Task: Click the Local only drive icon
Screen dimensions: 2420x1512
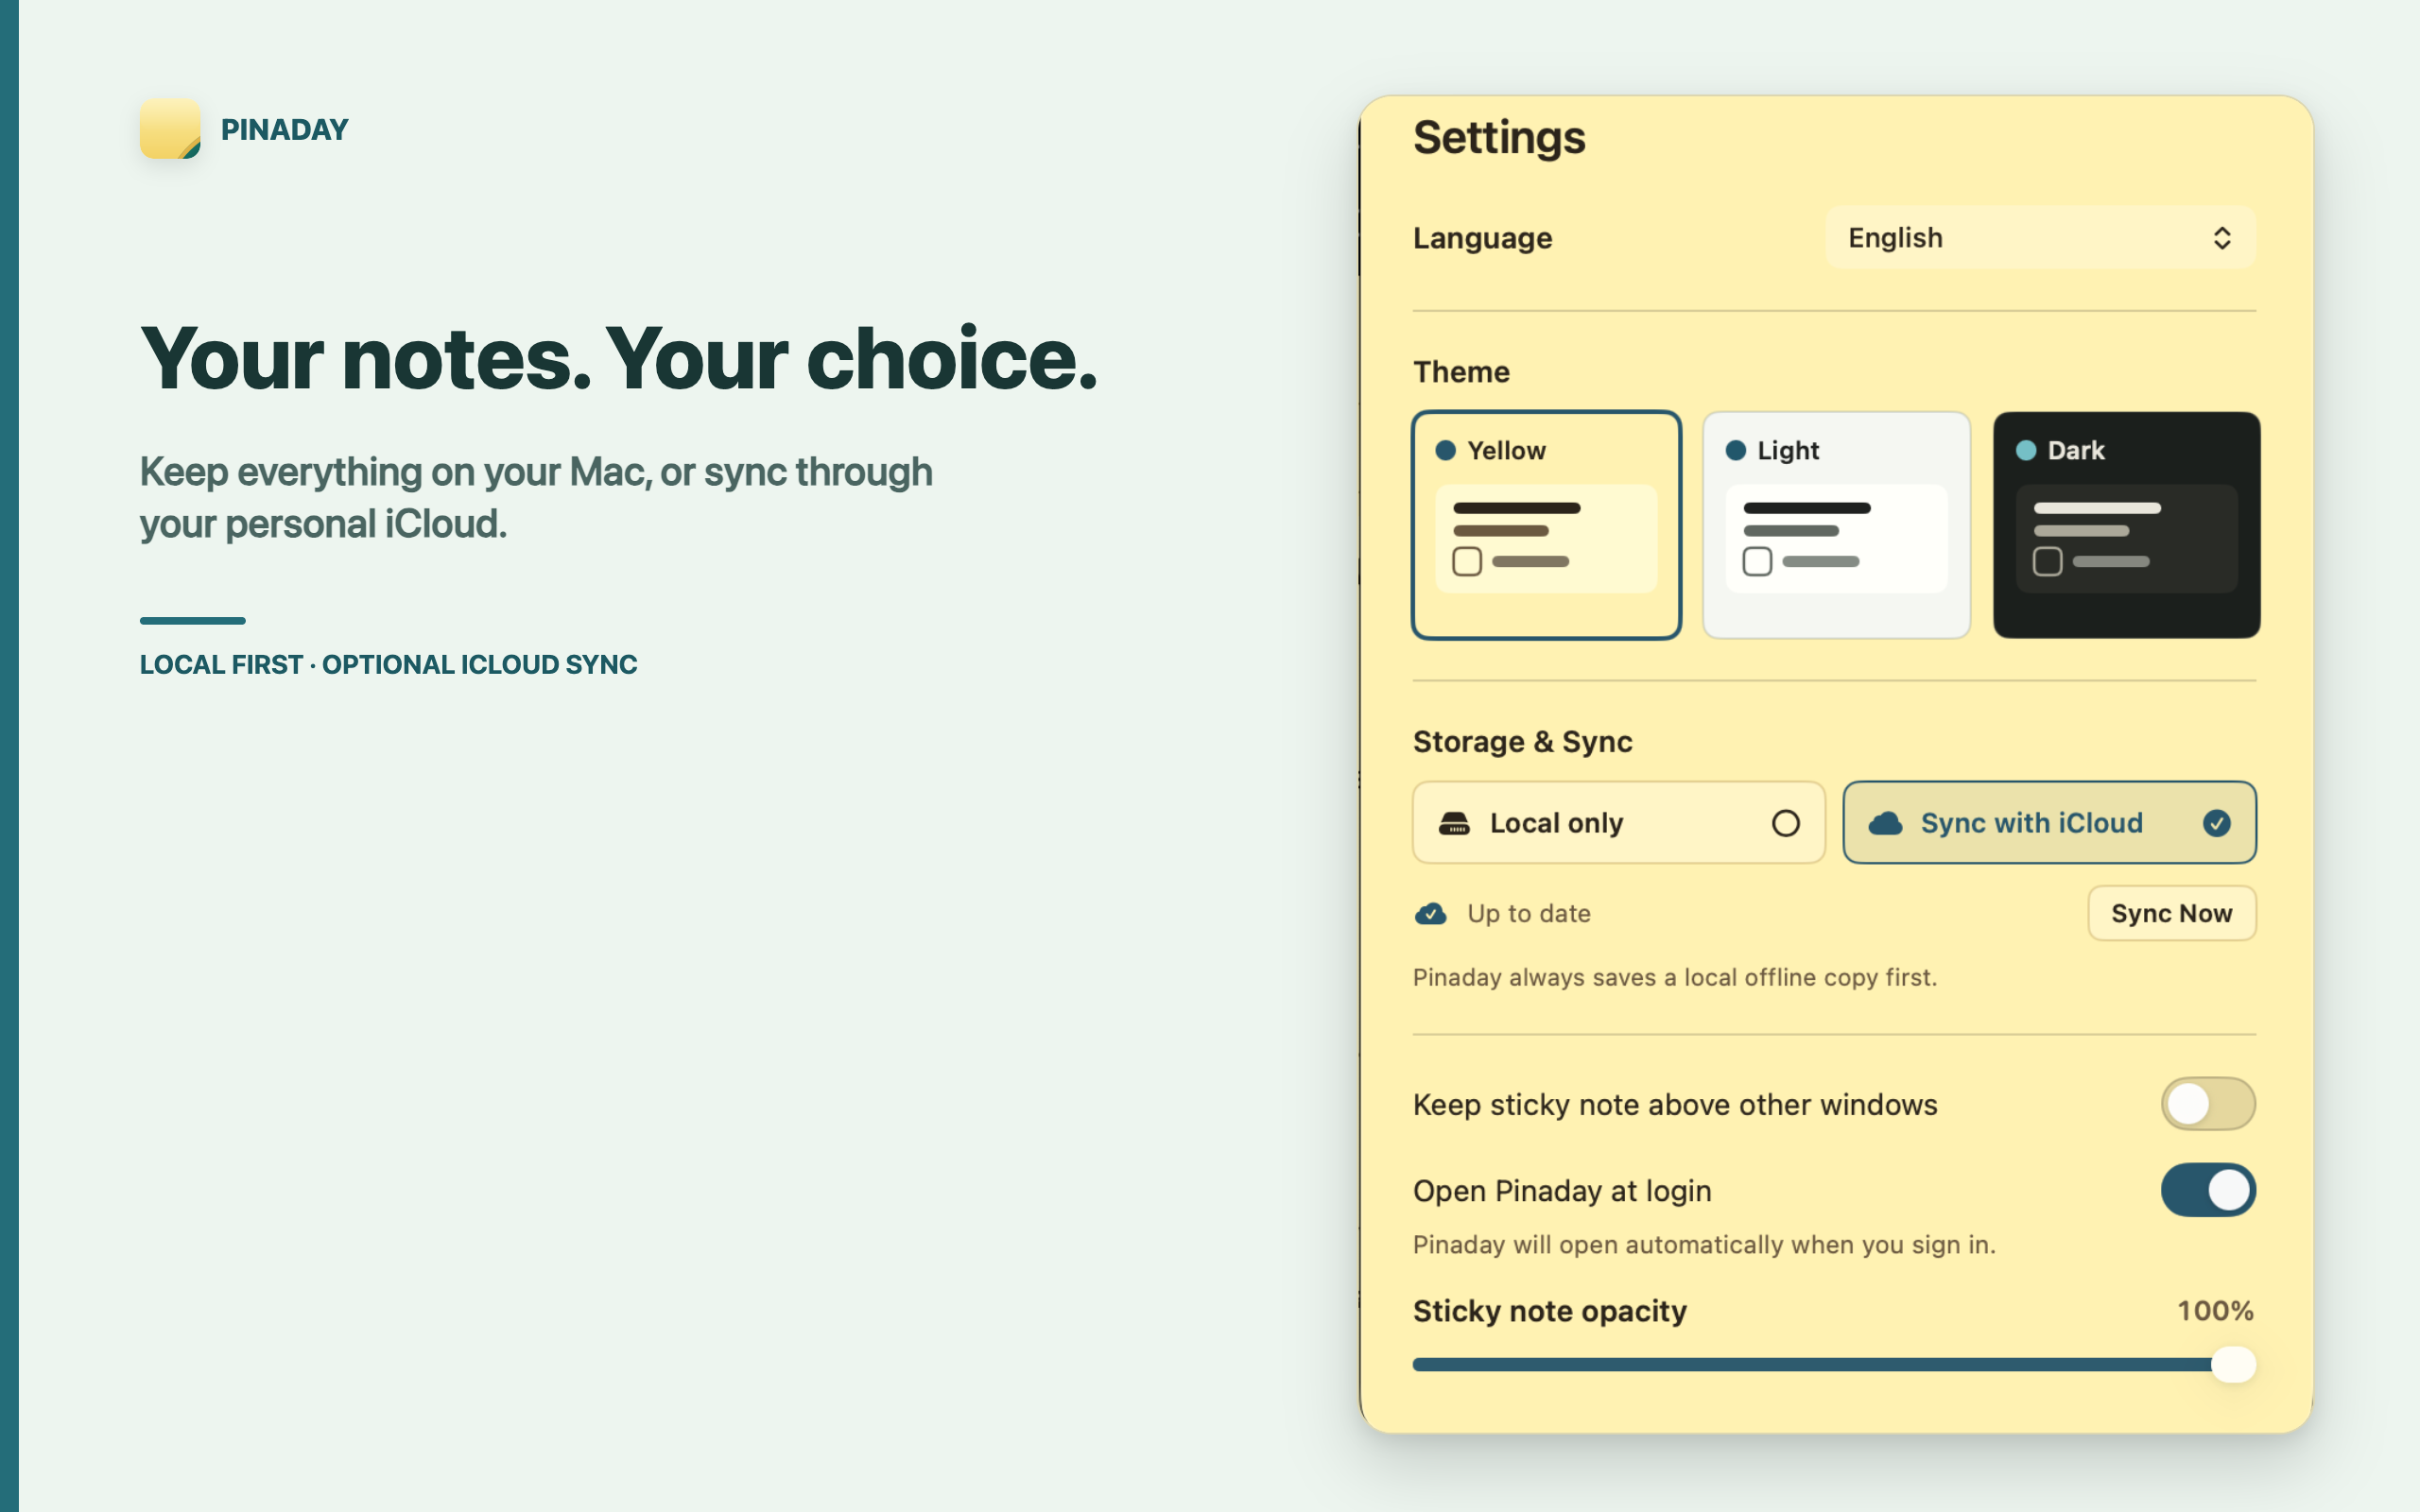Action: pyautogui.click(x=1454, y=823)
